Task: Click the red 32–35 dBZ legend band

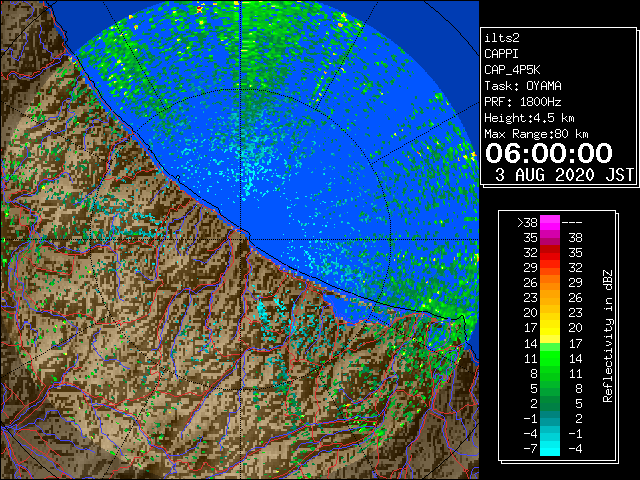Action: (x=550, y=253)
